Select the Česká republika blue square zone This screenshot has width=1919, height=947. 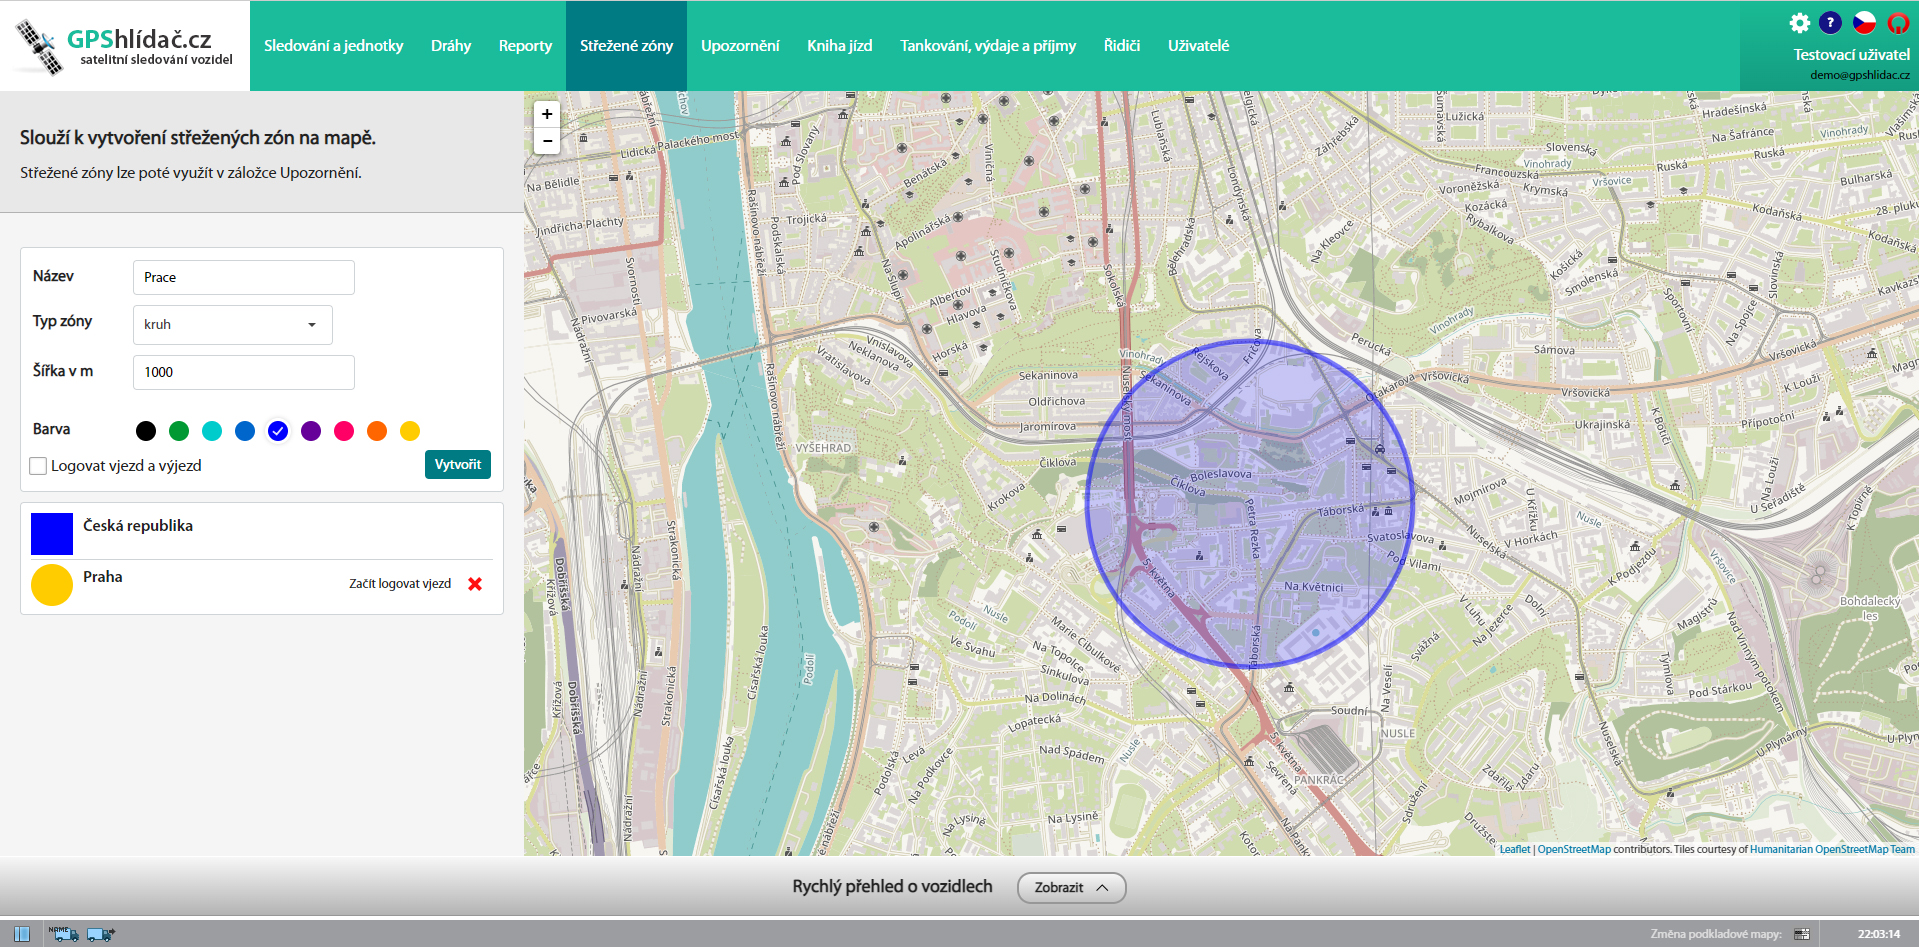click(x=52, y=534)
